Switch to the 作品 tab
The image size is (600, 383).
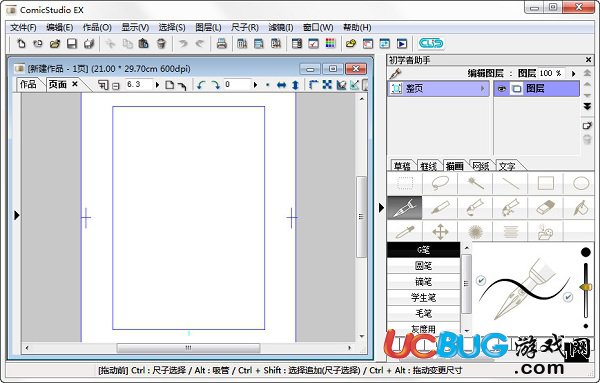click(28, 84)
